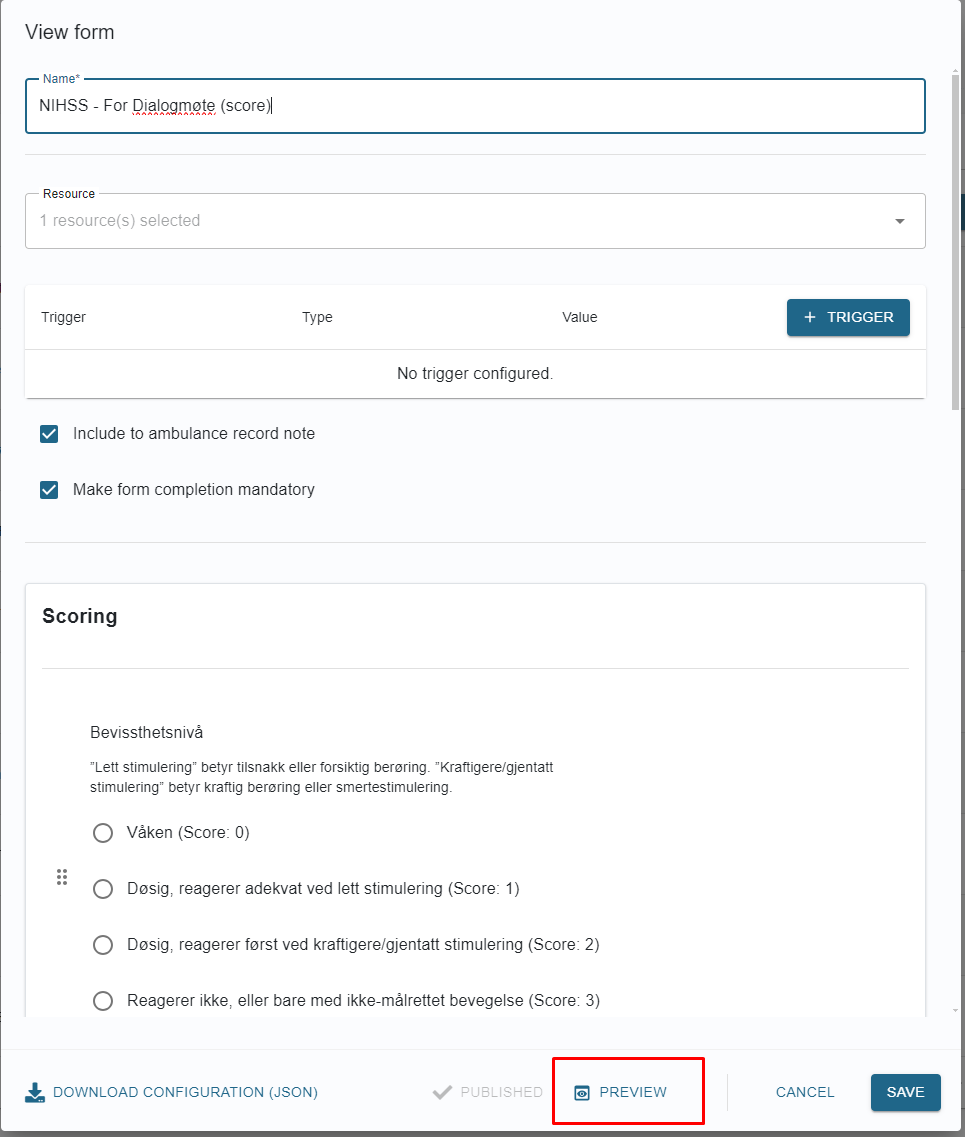The height and width of the screenshot is (1137, 965).
Task: Click the drag handle dots beside Bevissthetsnivå question
Action: click(62, 877)
